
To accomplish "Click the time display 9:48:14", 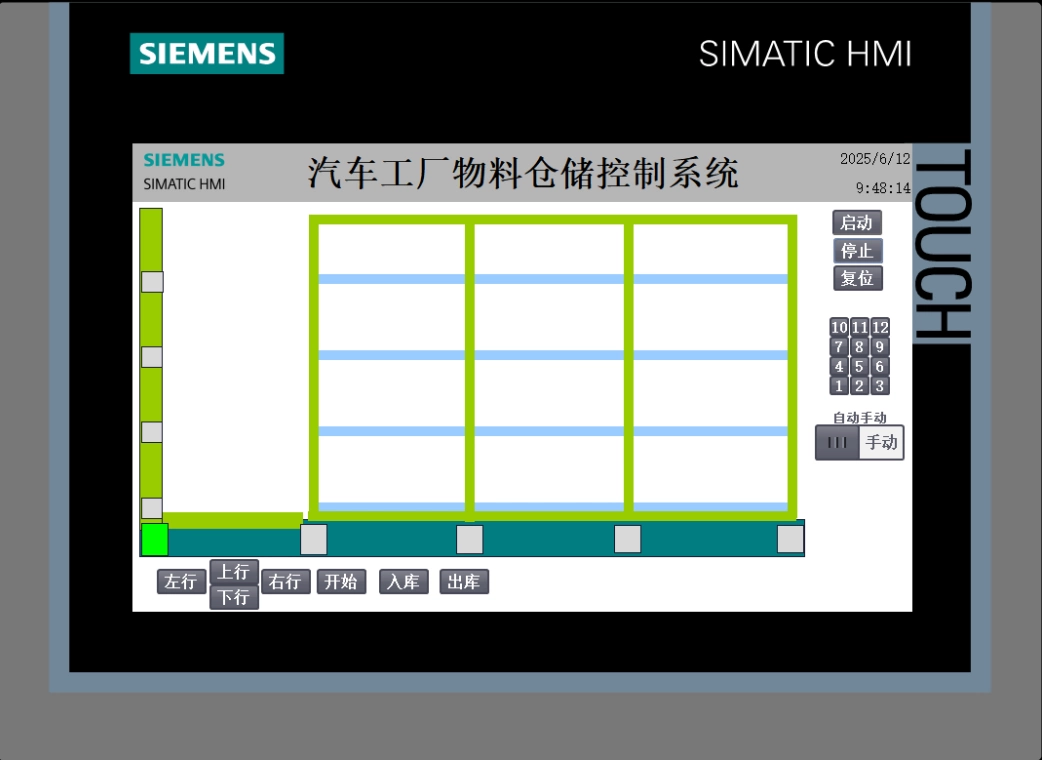I will click(x=883, y=188).
